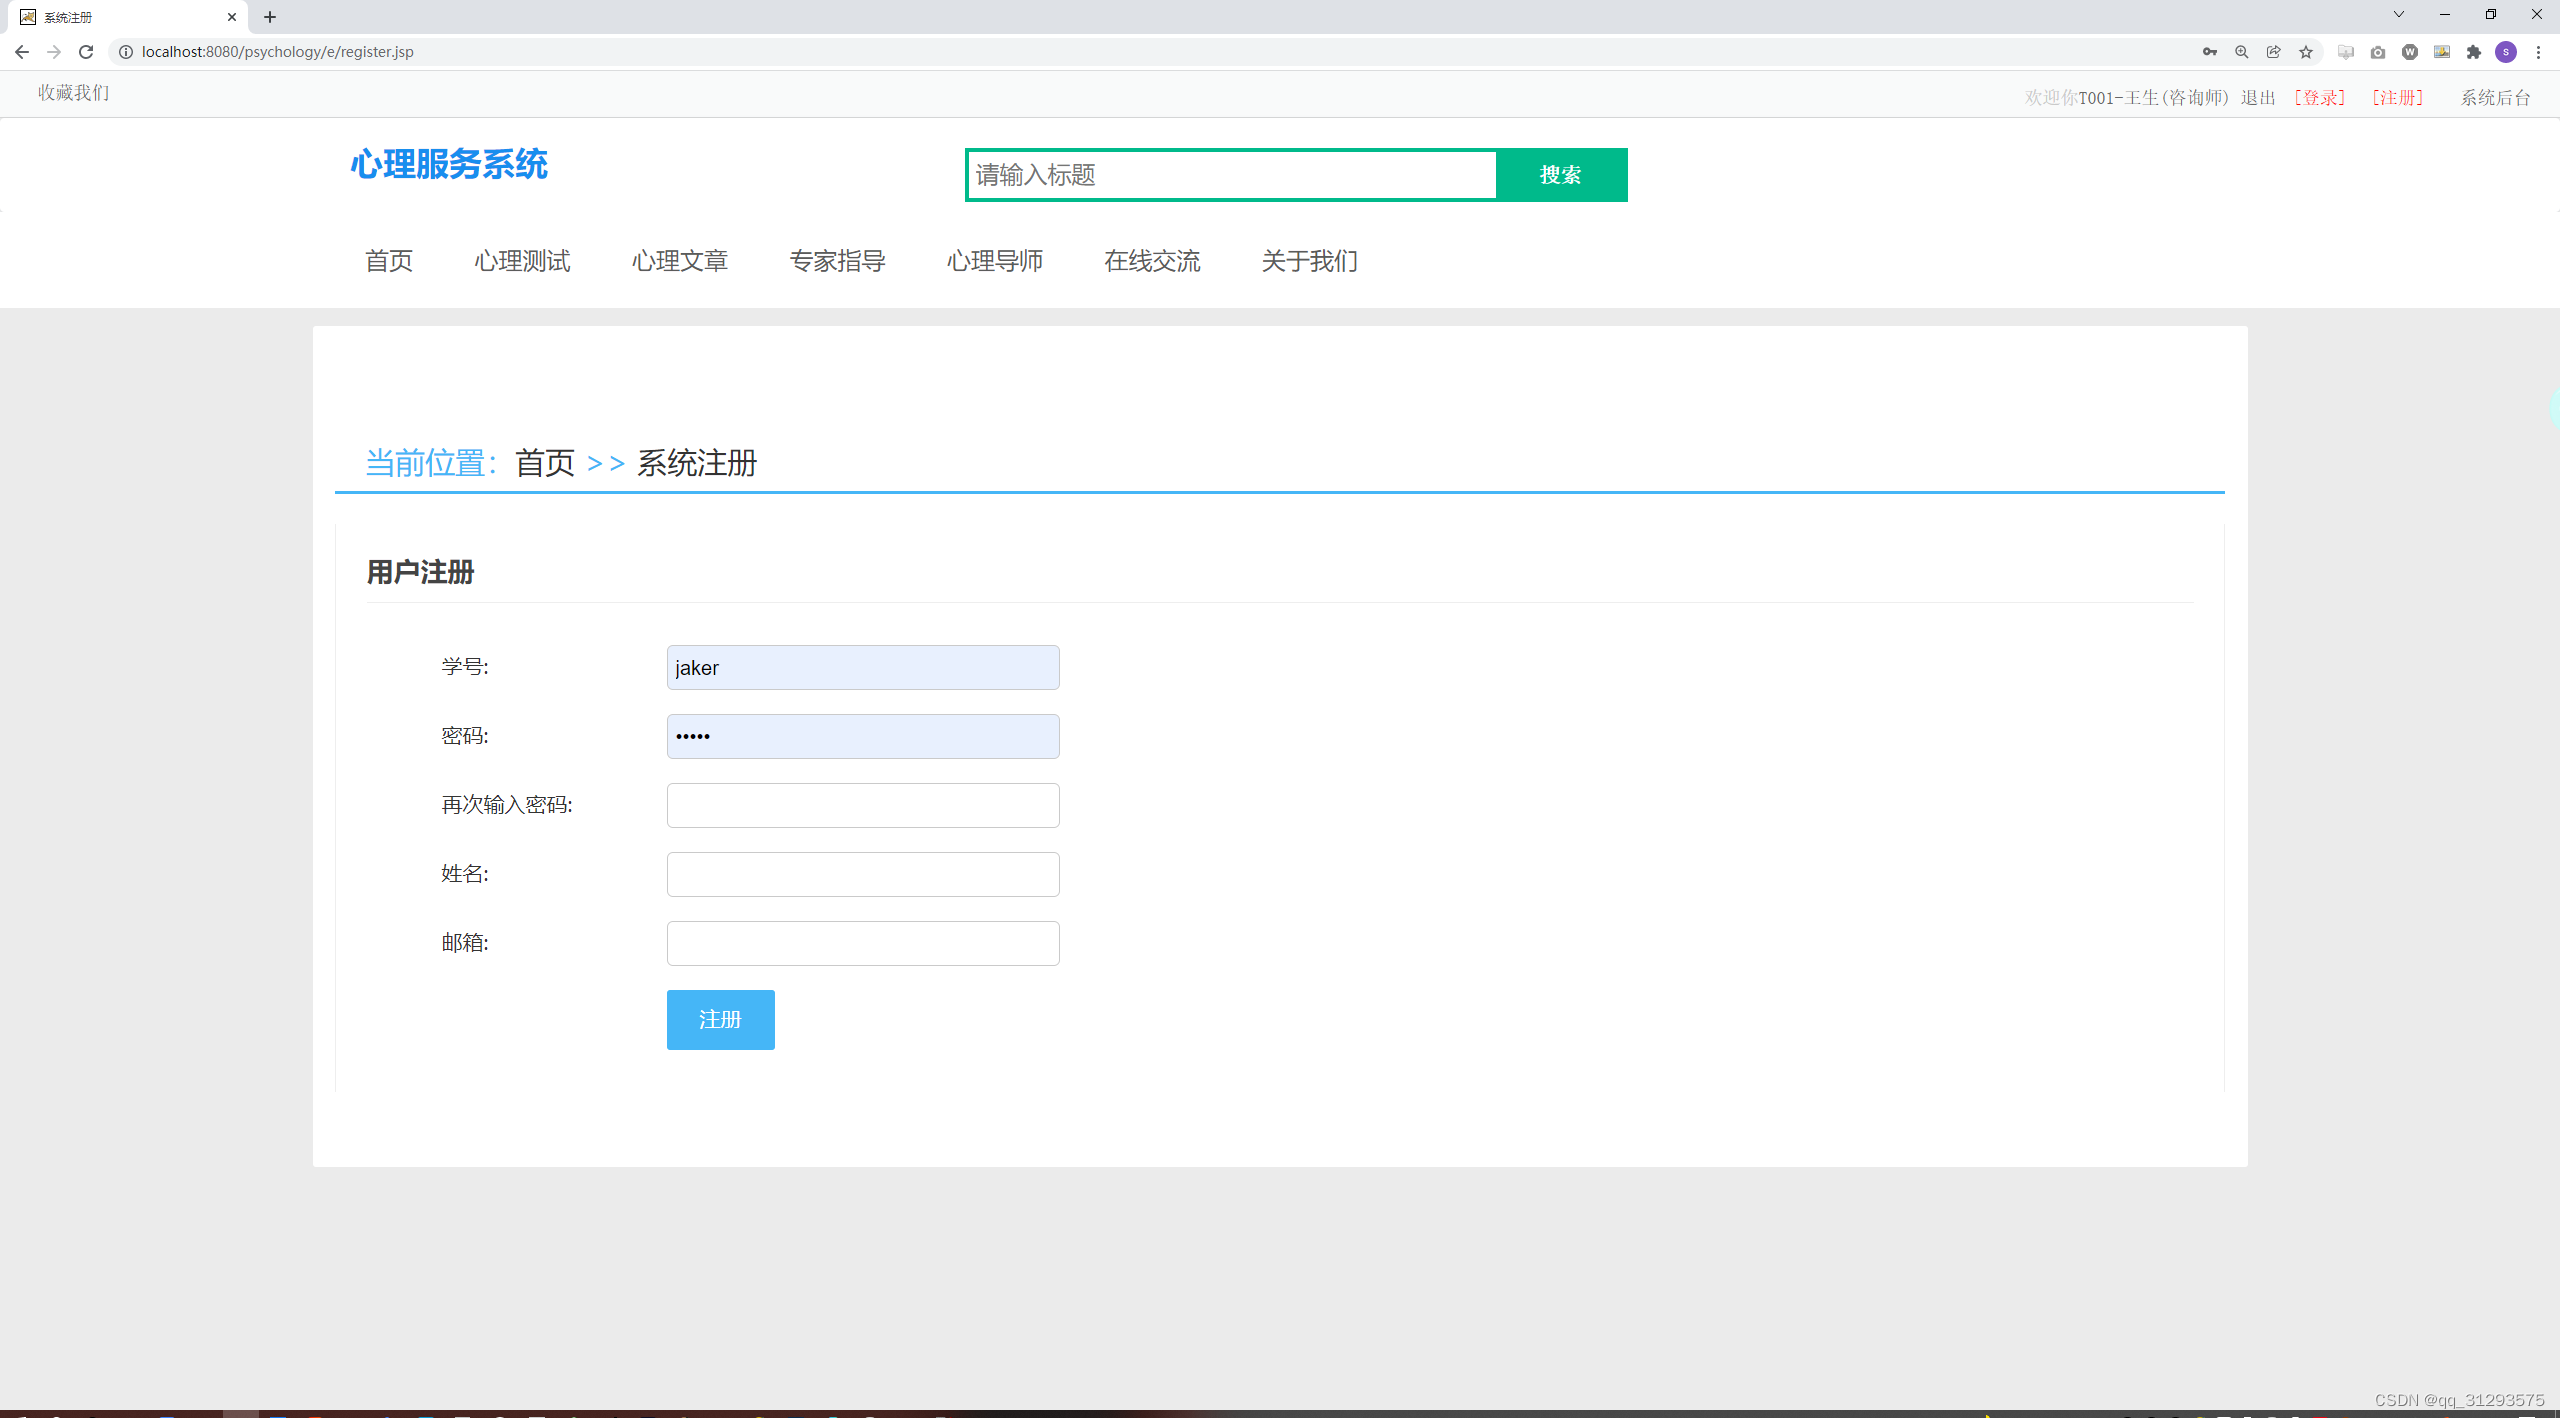Reload the page with the refresh icon
The height and width of the screenshot is (1418, 2560).
pyautogui.click(x=86, y=51)
